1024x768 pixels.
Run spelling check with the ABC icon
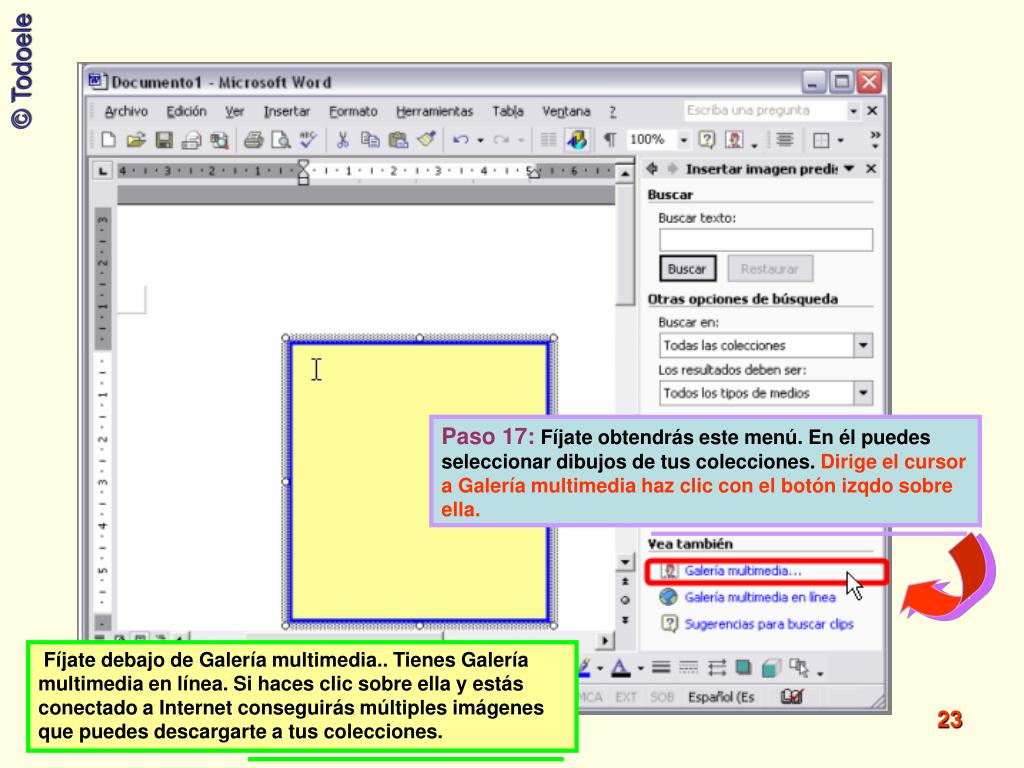pyautogui.click(x=308, y=140)
